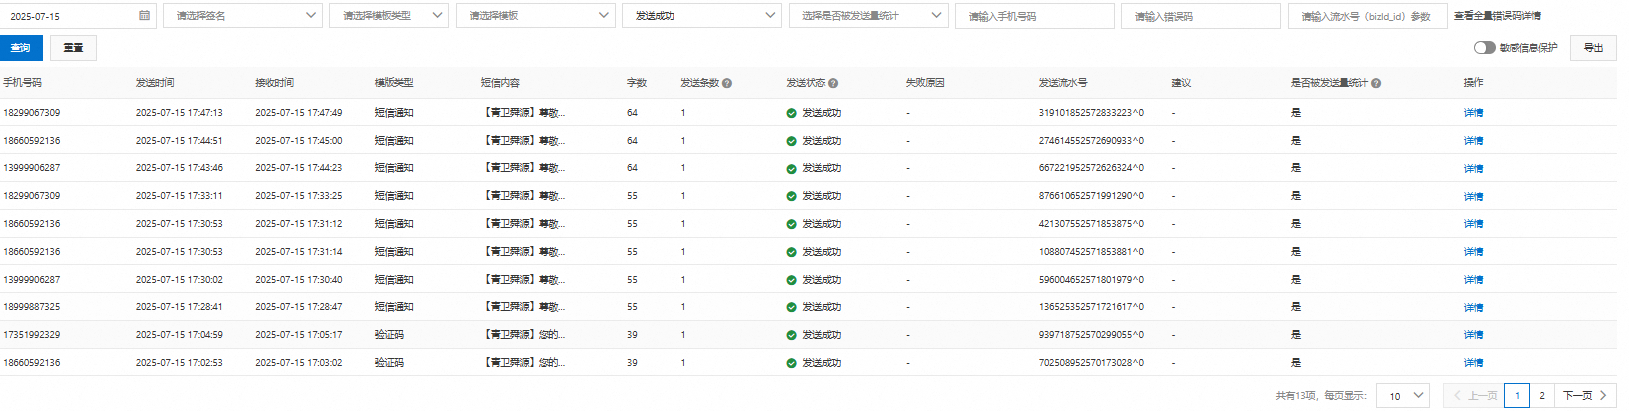This screenshot has width=1629, height=411.
Task: Click the help icon beside 是否被发送量统计 column header
Action: pyautogui.click(x=1376, y=83)
